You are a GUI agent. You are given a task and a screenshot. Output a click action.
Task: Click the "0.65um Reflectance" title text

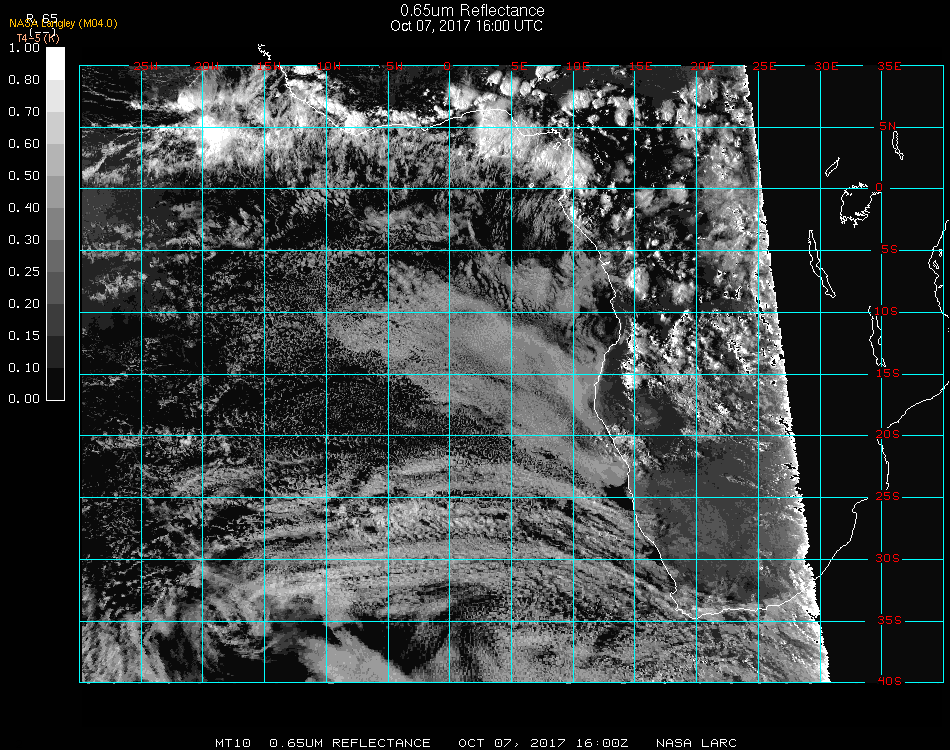coord(472,10)
